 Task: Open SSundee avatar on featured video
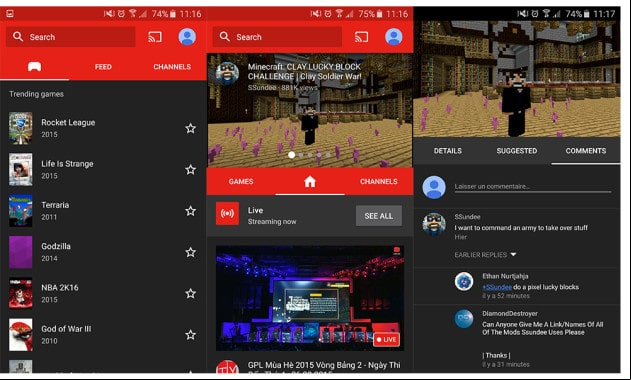coord(227,73)
